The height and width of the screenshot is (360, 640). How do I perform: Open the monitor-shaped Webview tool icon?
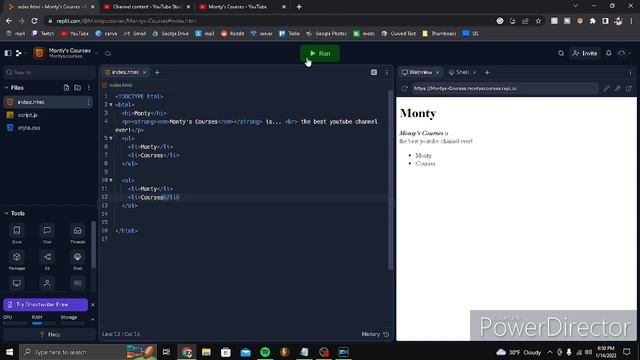click(17, 283)
